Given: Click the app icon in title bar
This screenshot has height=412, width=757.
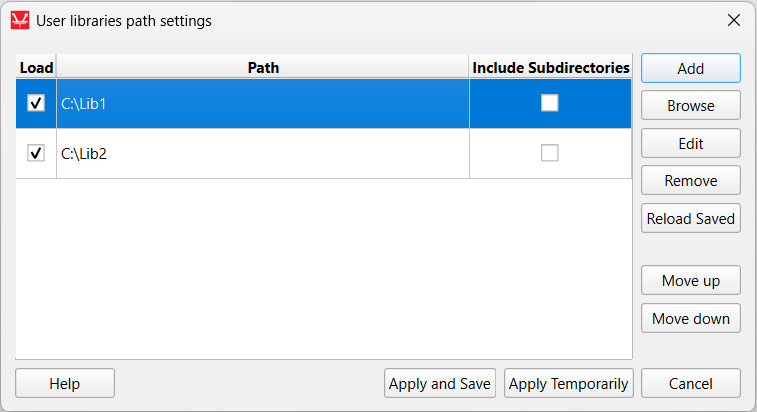Looking at the screenshot, I should coord(20,20).
